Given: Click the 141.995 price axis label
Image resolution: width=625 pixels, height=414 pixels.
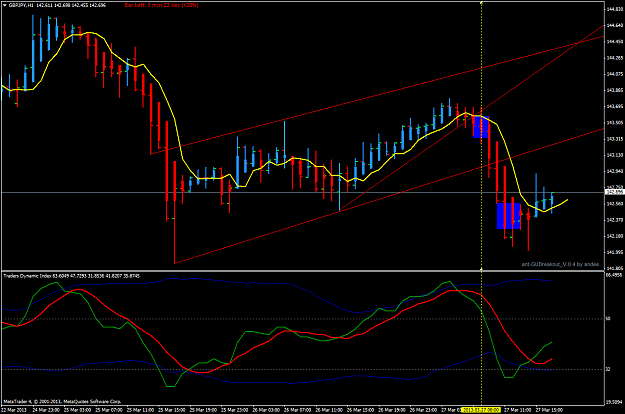Looking at the screenshot, I should point(615,252).
